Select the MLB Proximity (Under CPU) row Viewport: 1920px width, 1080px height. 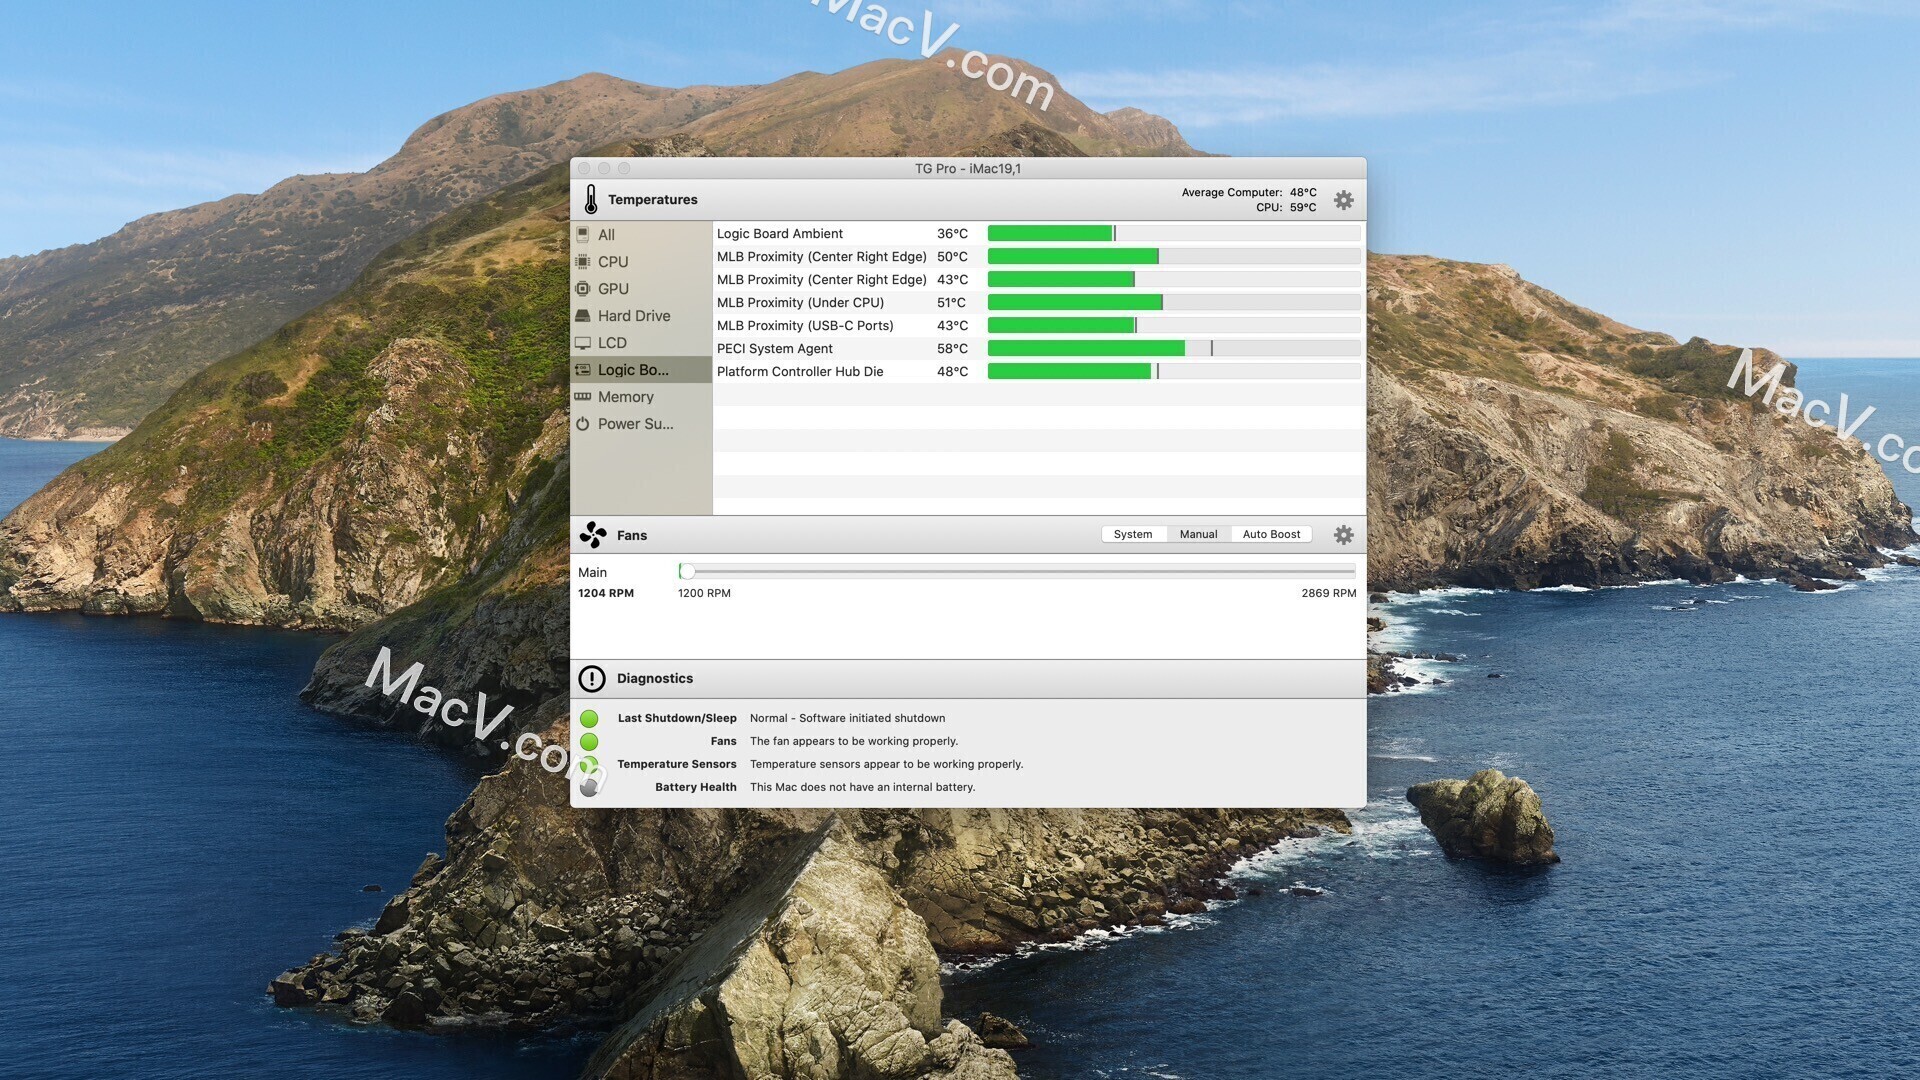tap(1039, 302)
